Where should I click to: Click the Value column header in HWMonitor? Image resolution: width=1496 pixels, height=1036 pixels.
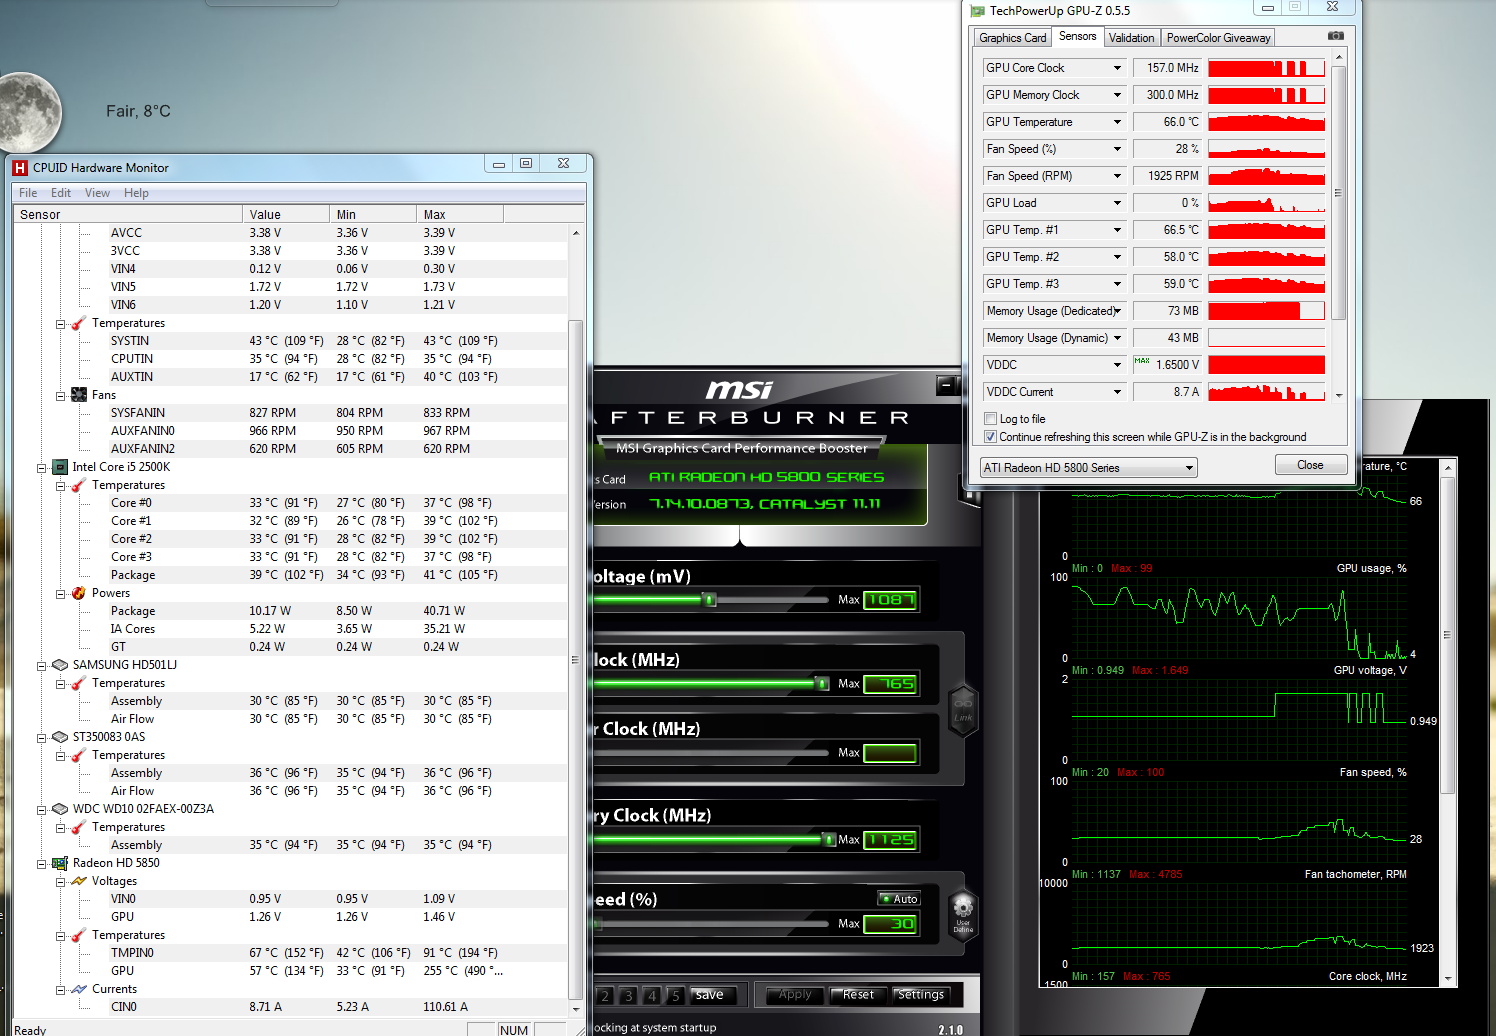(286, 214)
